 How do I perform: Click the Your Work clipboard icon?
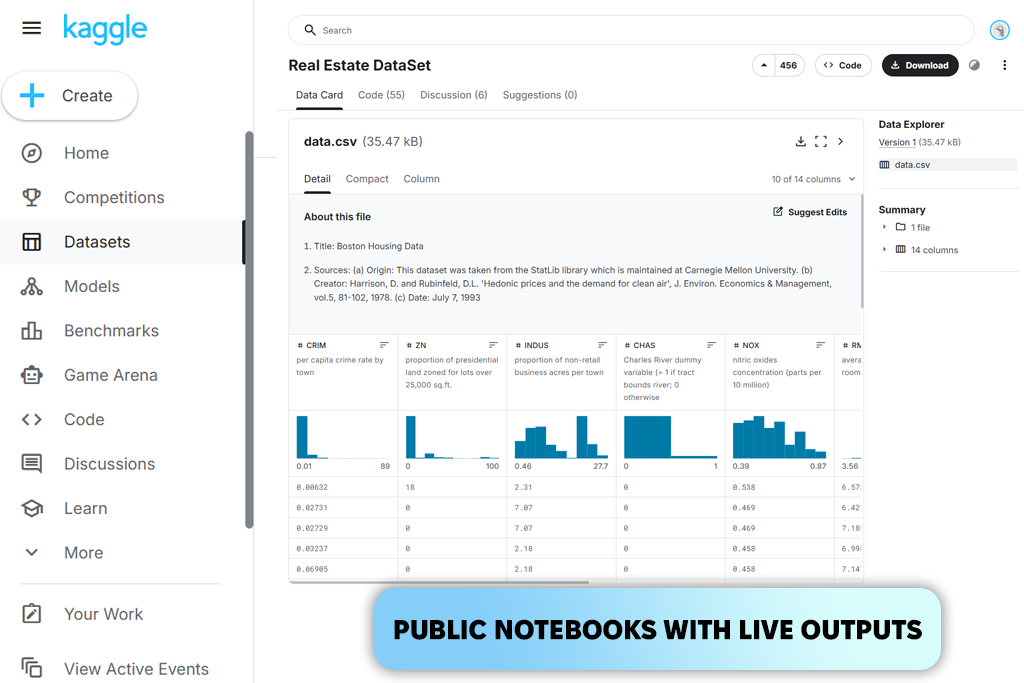coord(31,614)
